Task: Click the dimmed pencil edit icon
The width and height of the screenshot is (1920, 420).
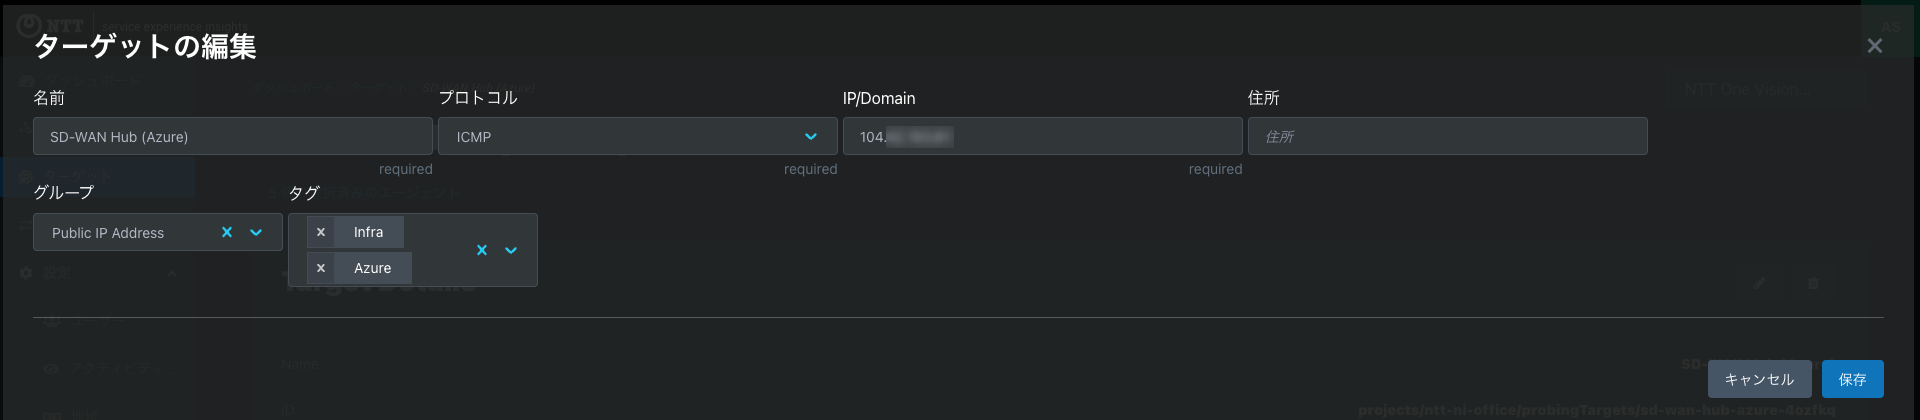Action: [1758, 284]
